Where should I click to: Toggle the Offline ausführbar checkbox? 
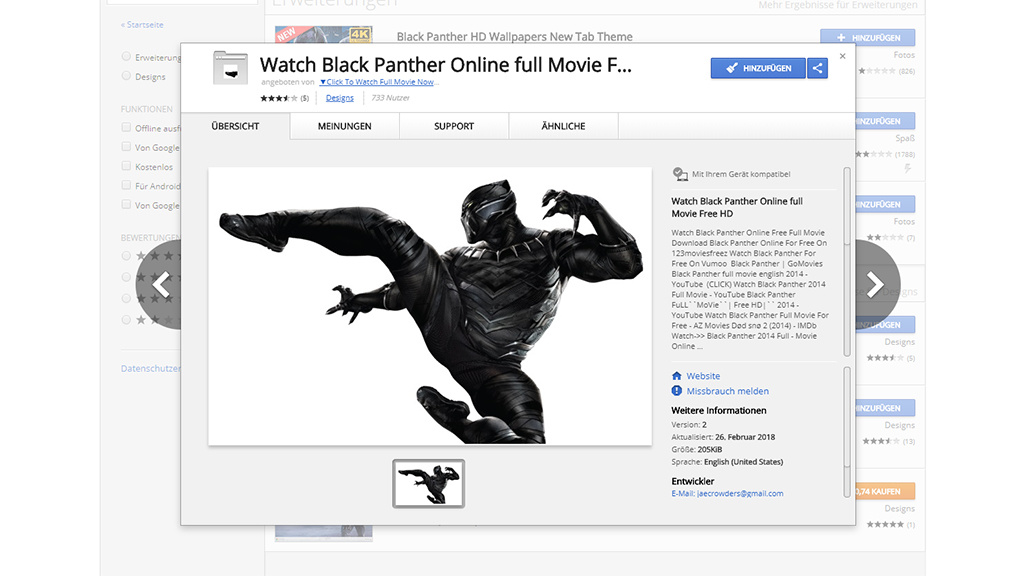coord(126,127)
